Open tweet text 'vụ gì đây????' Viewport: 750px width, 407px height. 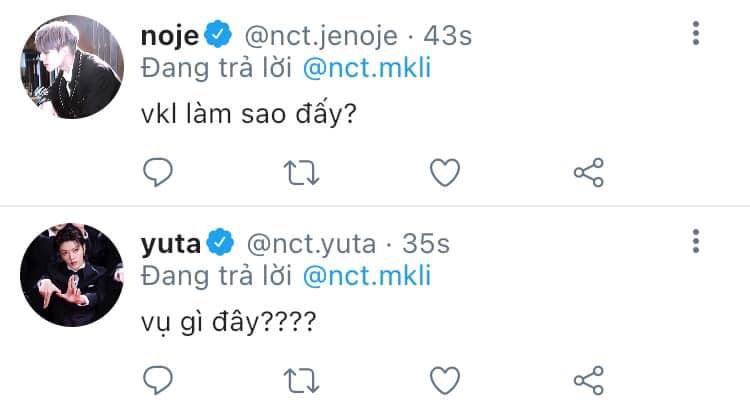229,322
